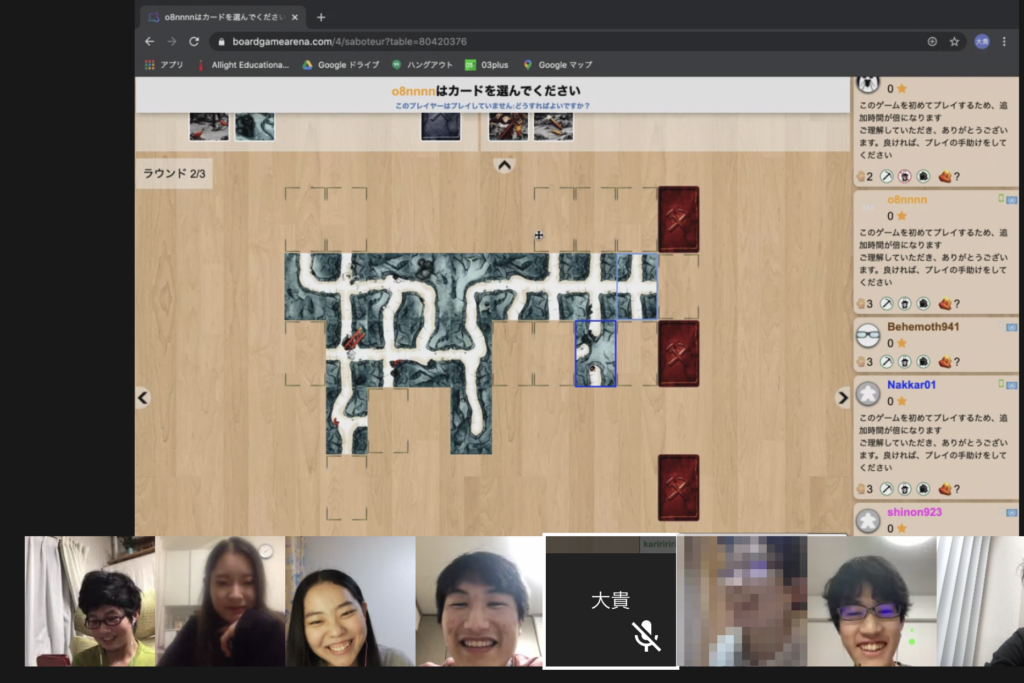The height and width of the screenshot is (683, 1024).
Task: Open the o8nnnn player name link
Action: point(907,200)
